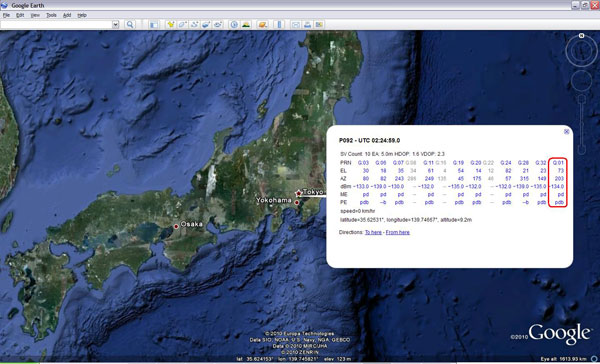Screen dimensions: 600x364
Task: Click the latitude=35.62531 coordinates line
Action: tap(406, 220)
